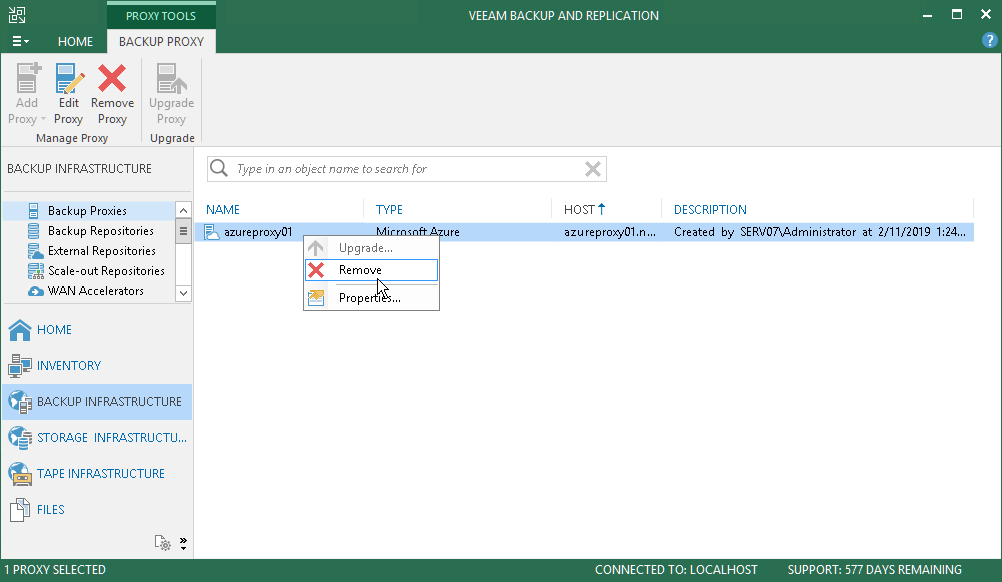The image size is (1002, 582).
Task: Click the Add Proxy ribbon icon
Action: (x=27, y=78)
